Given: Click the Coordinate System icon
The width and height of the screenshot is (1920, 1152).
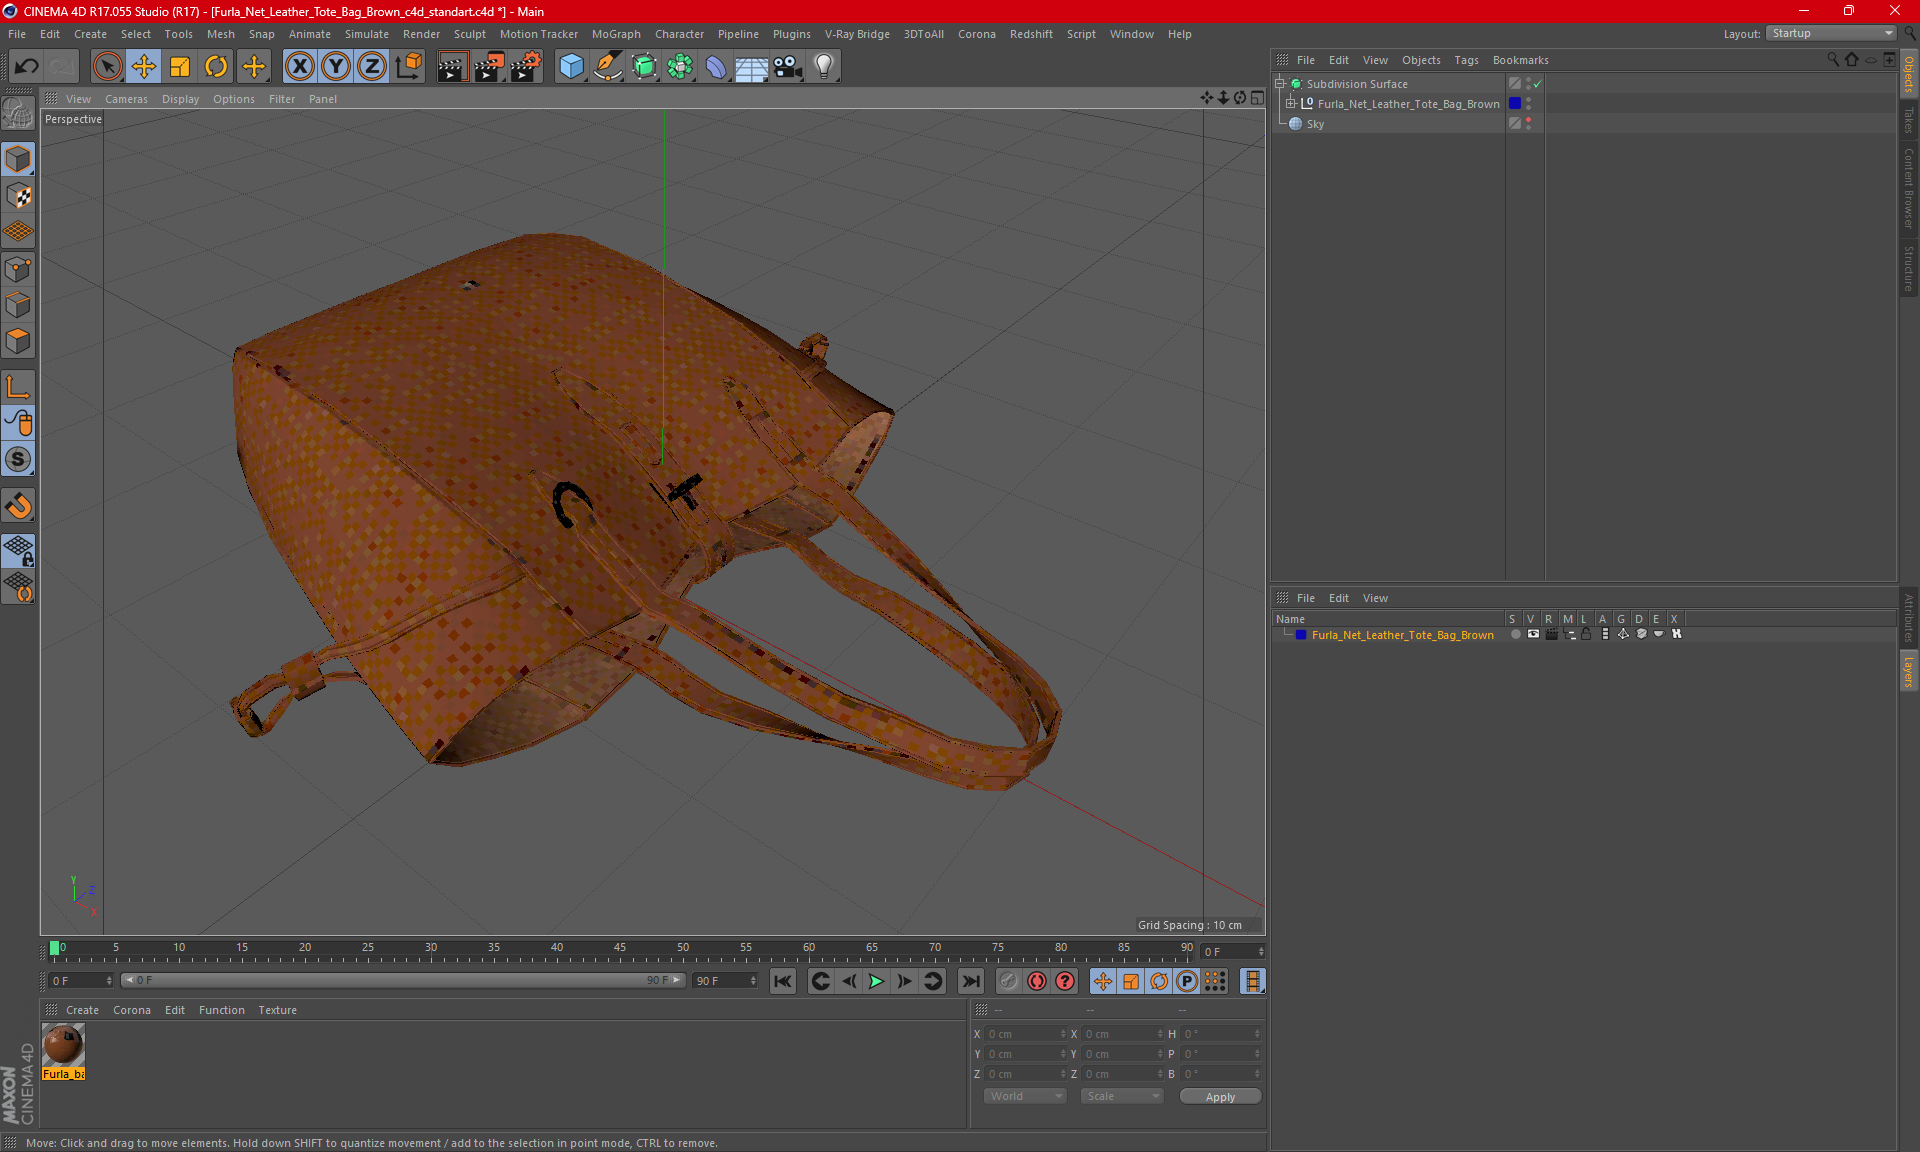Looking at the screenshot, I should click(409, 67).
